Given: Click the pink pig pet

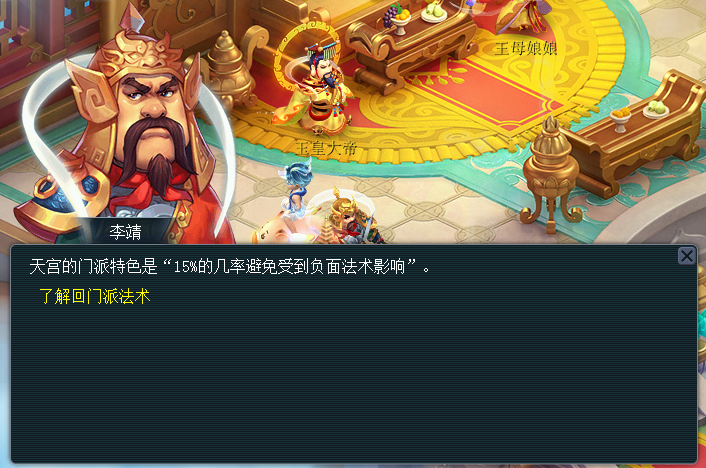Looking at the screenshot, I should click(x=275, y=230).
